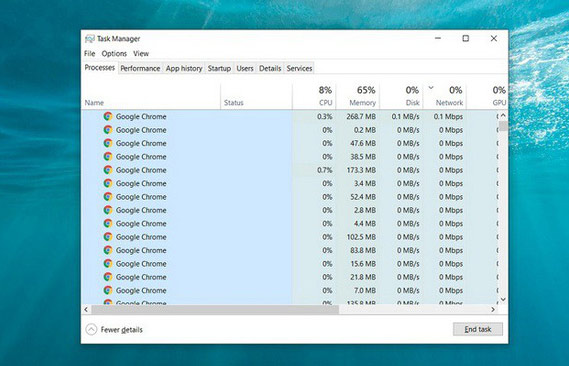Click the 0.1 MB/s disk value
569x366 pixels.
coord(405,116)
